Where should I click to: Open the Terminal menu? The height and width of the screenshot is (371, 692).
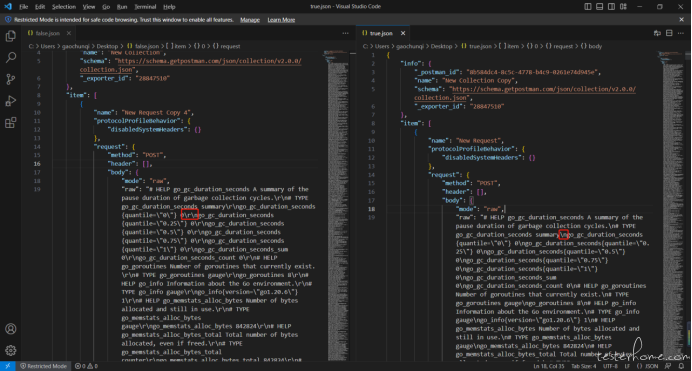(145, 7)
